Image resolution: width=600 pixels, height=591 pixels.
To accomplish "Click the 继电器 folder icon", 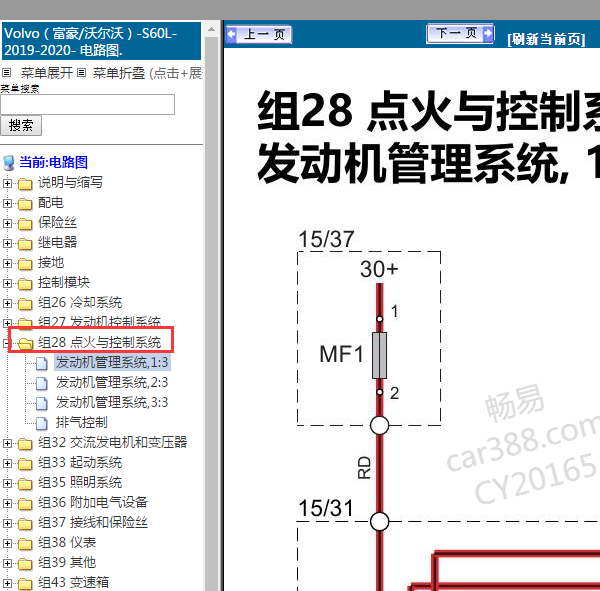I will tap(25, 244).
